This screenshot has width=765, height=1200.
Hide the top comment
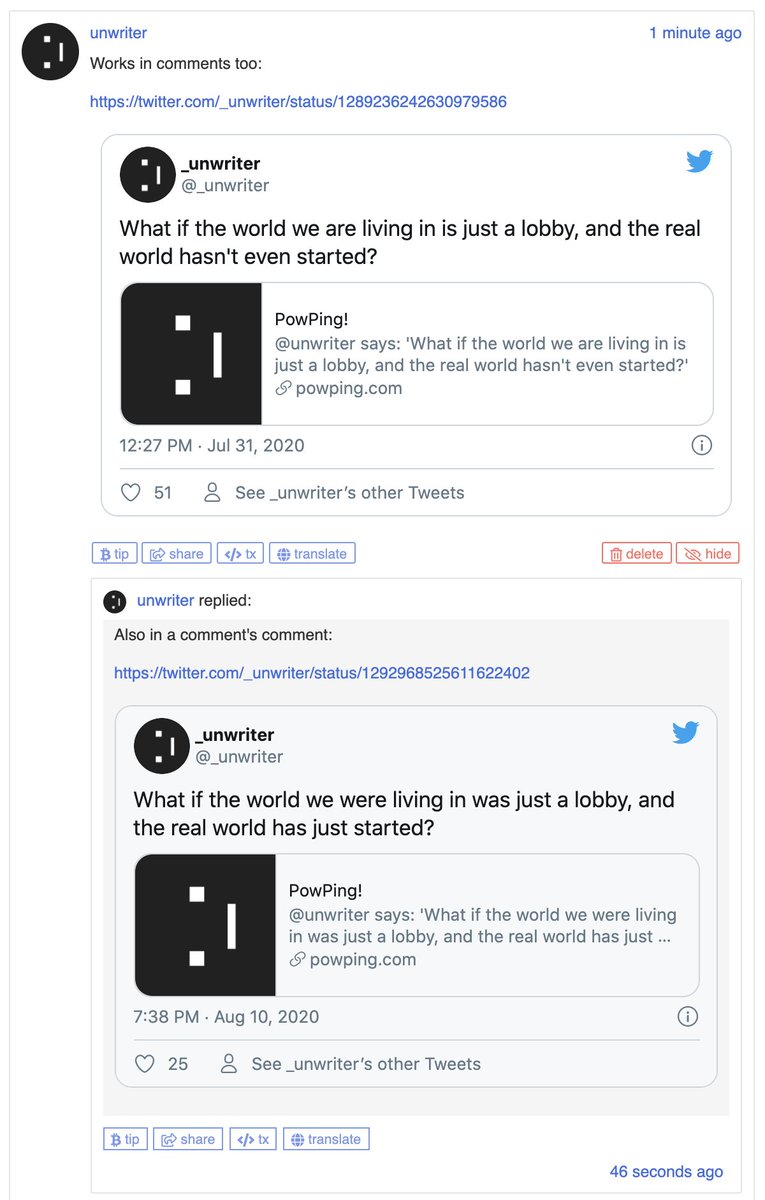point(708,554)
